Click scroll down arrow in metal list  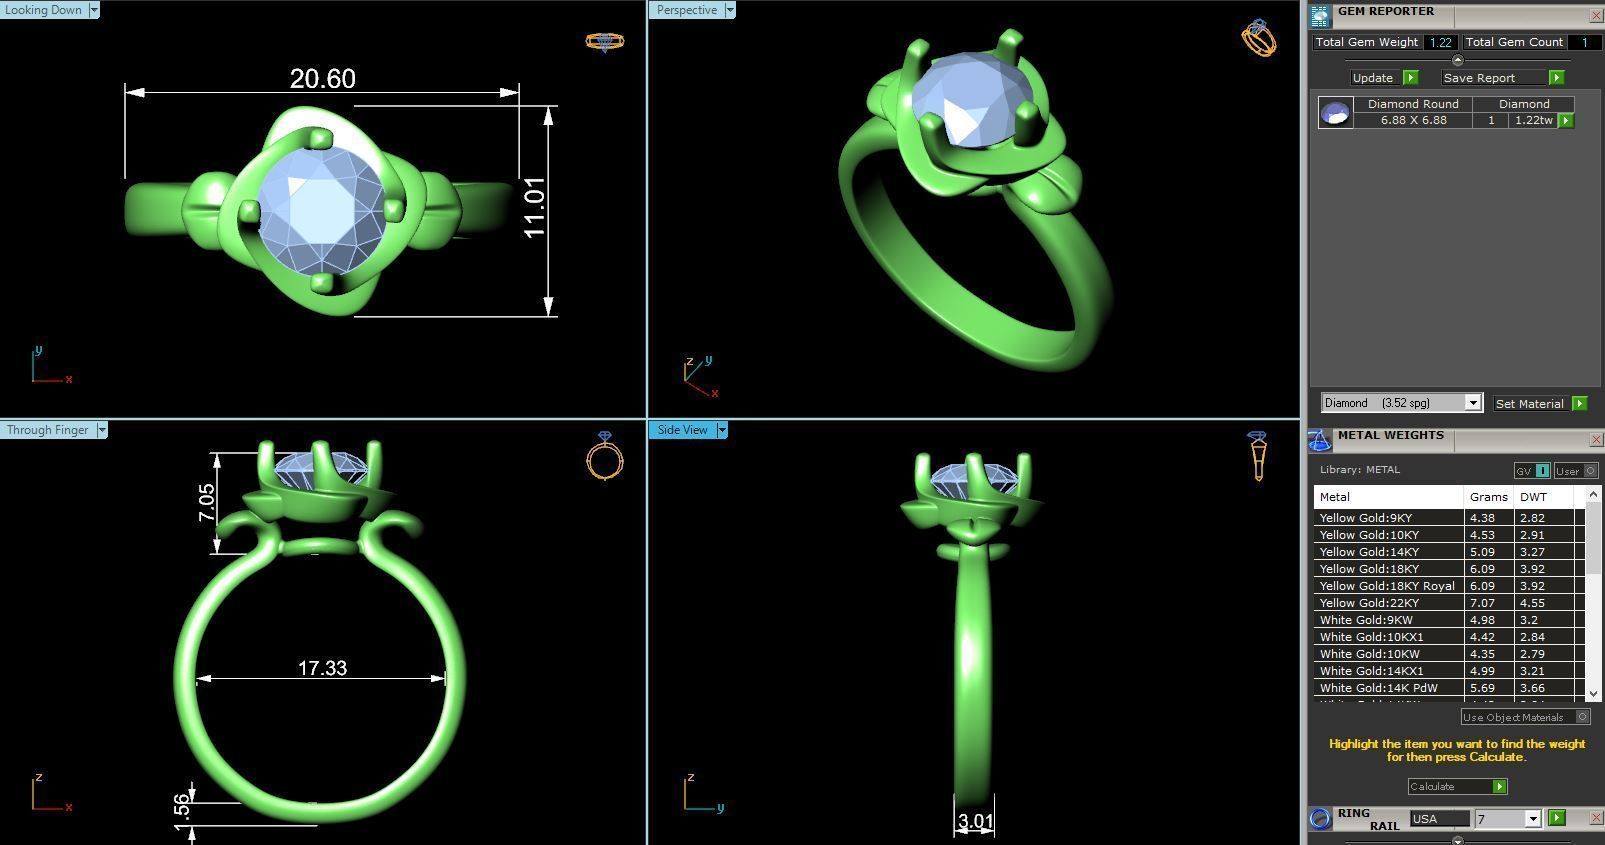(x=1593, y=693)
